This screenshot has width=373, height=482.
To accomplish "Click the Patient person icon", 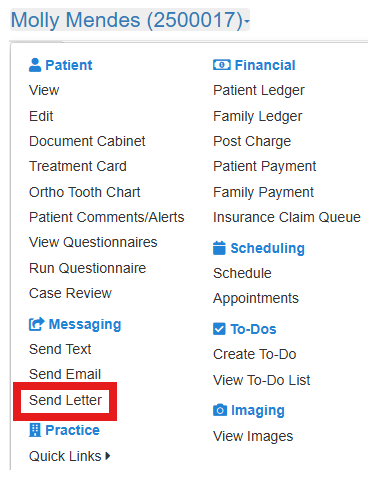I will coord(35,65).
